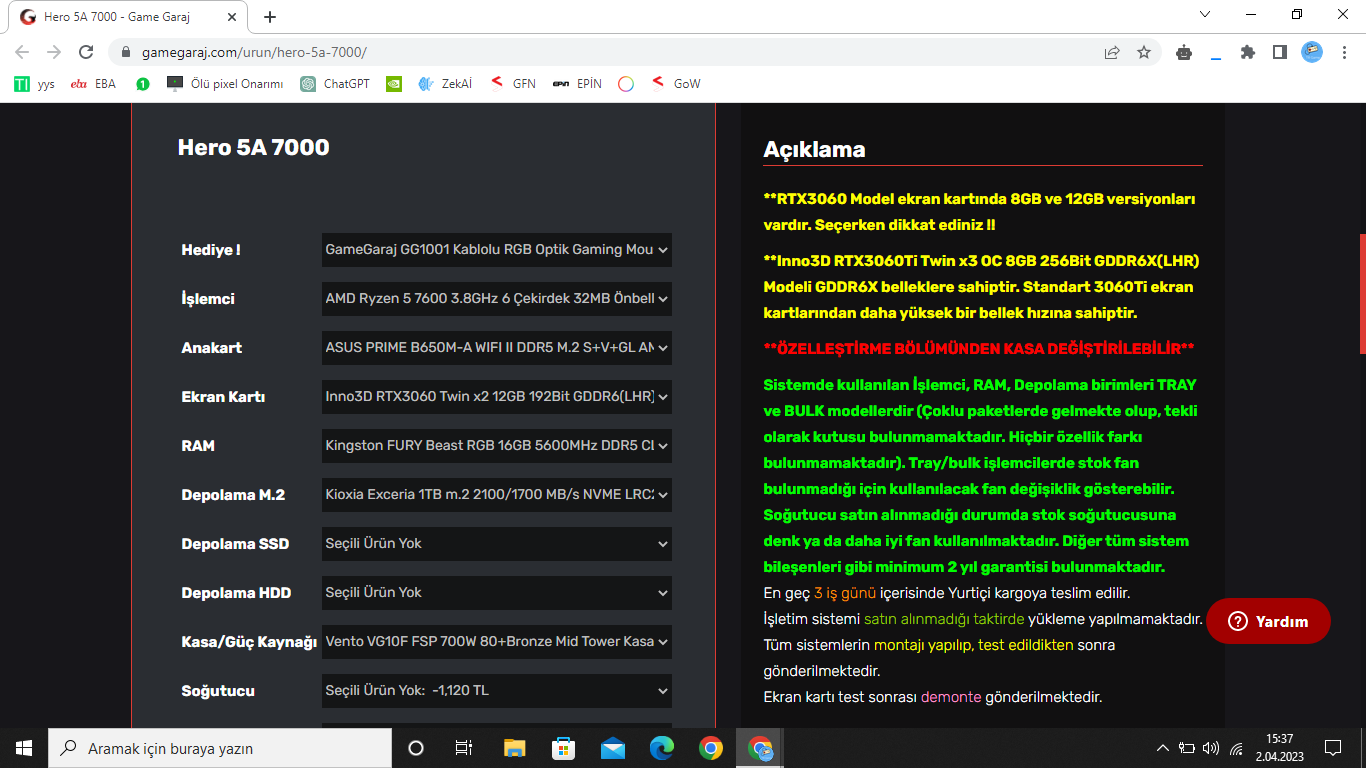Image resolution: width=1366 pixels, height=768 pixels.
Task: Click the red Yardım help button
Action: [x=1268, y=621]
